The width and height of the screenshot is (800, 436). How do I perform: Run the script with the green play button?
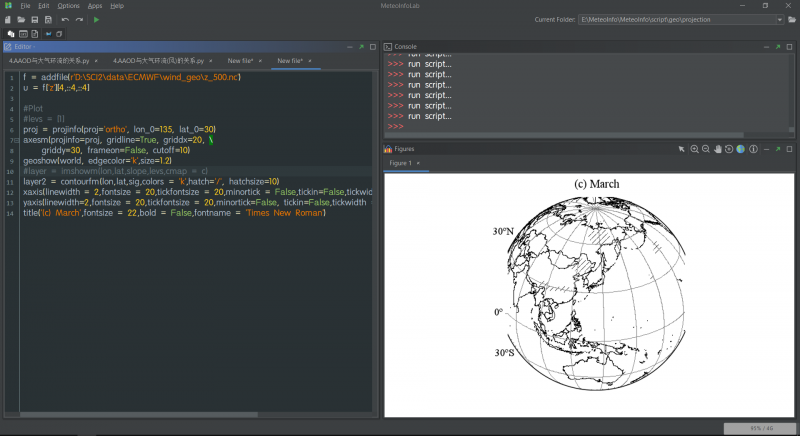pos(96,19)
